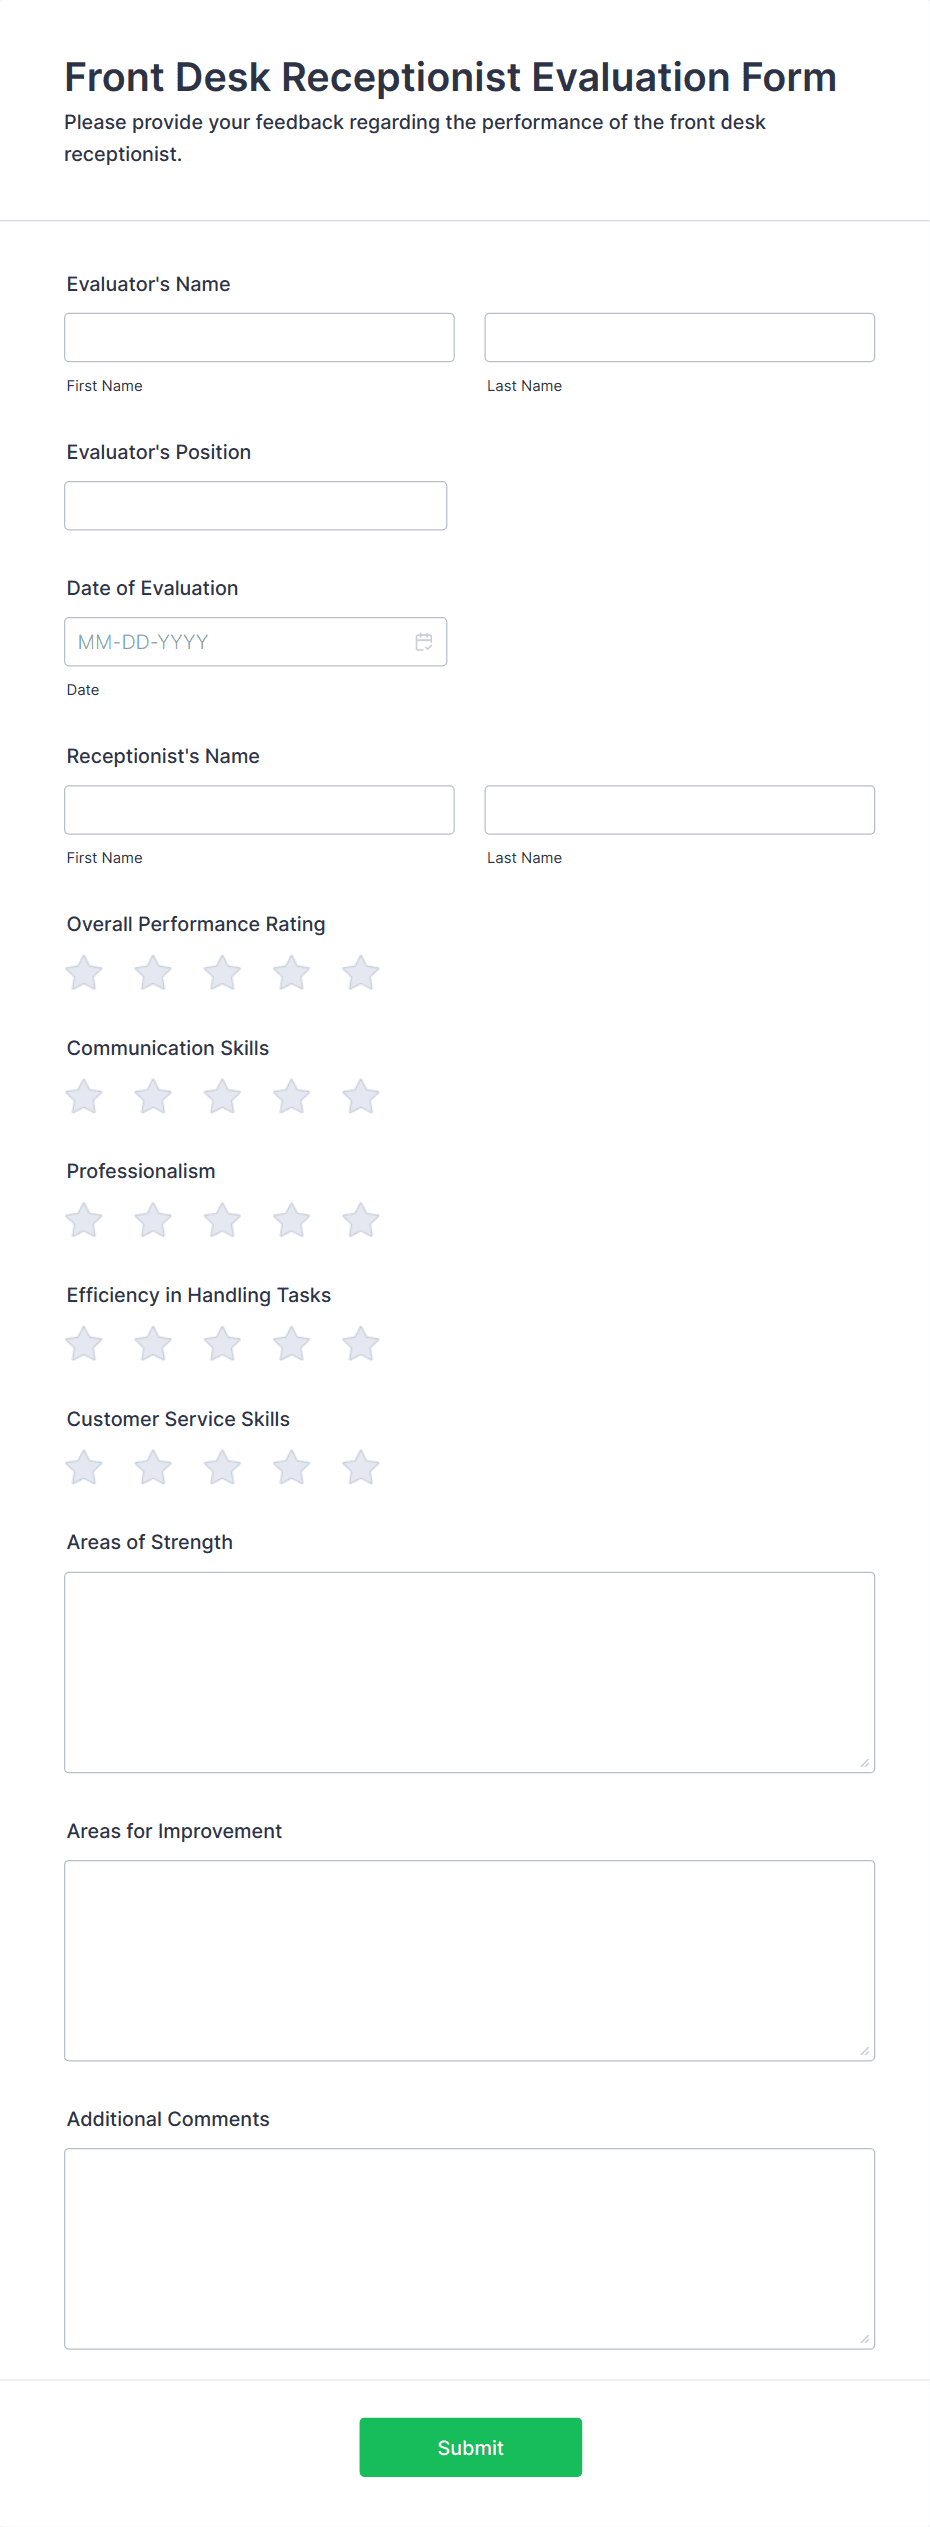The width and height of the screenshot is (930, 2527).
Task: Click the Evaluator's Last Name field
Action: [x=679, y=337]
